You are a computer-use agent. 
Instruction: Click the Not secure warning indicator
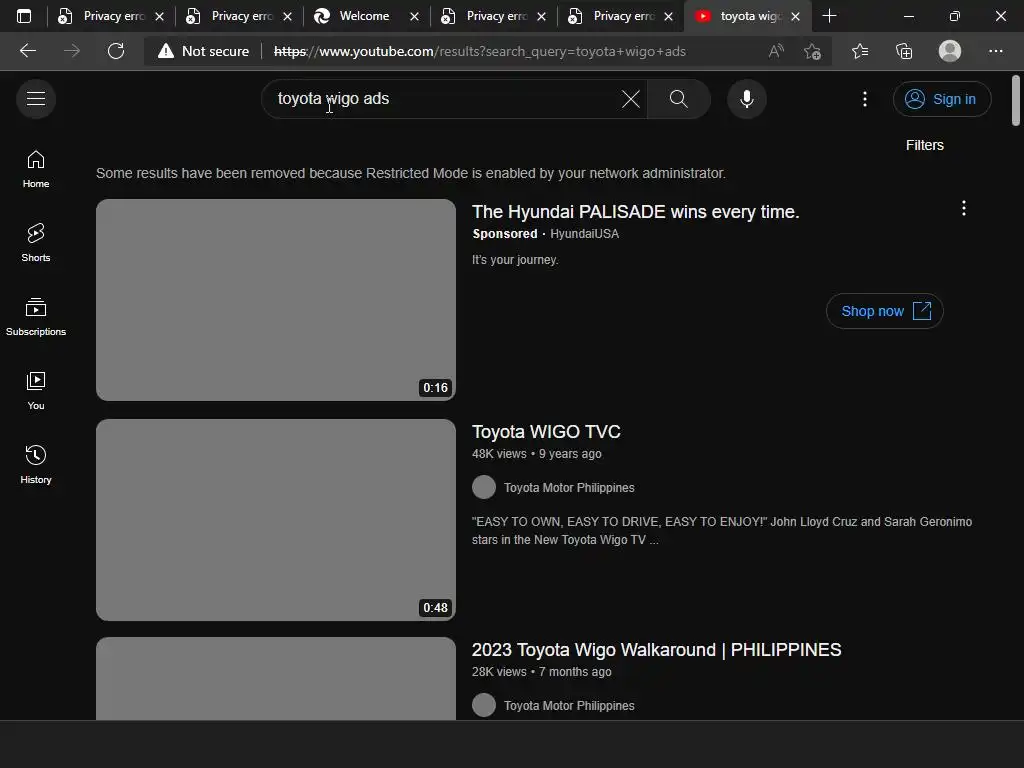point(203,51)
